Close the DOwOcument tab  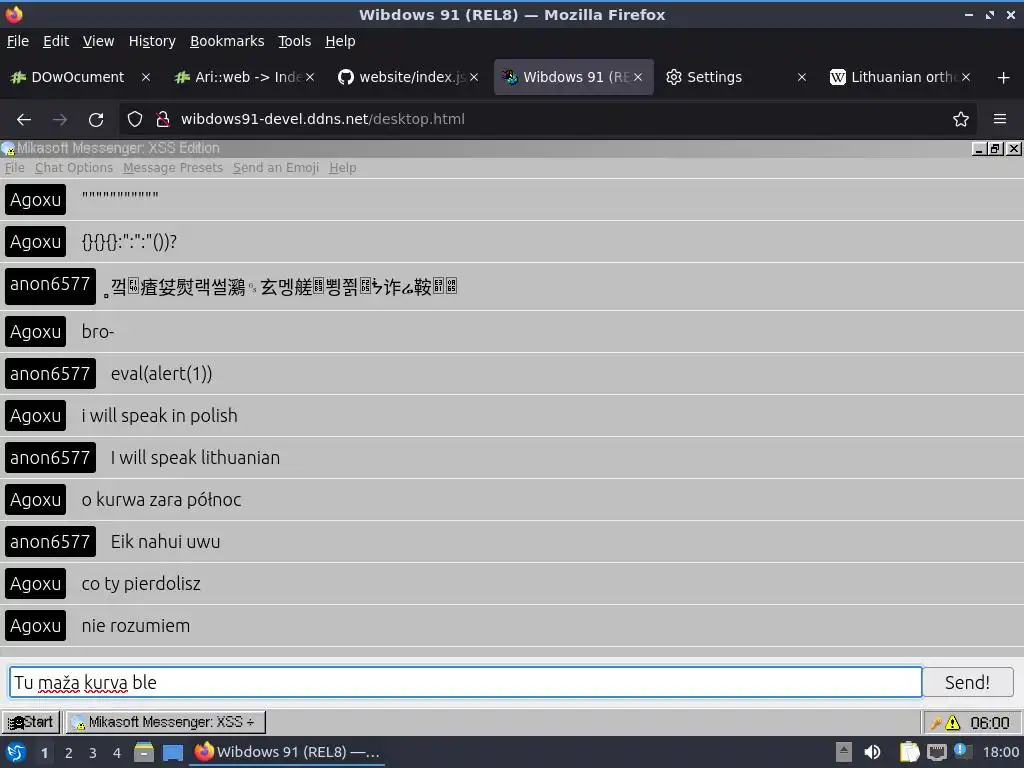point(146,77)
